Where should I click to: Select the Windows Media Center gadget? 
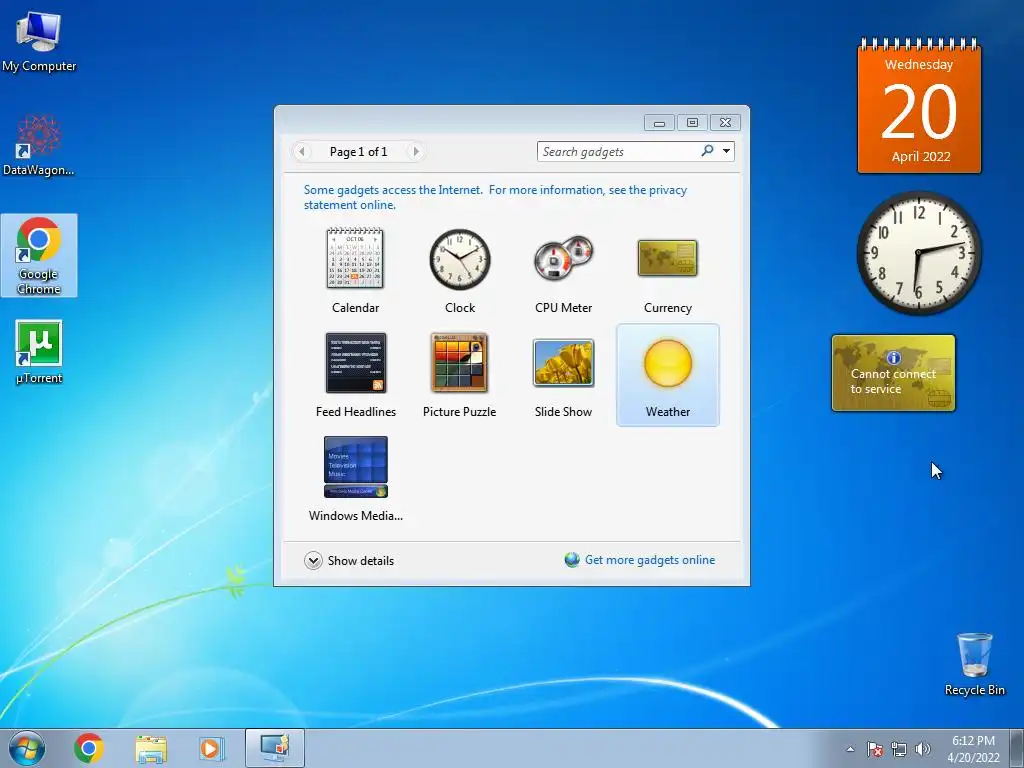pos(355,478)
